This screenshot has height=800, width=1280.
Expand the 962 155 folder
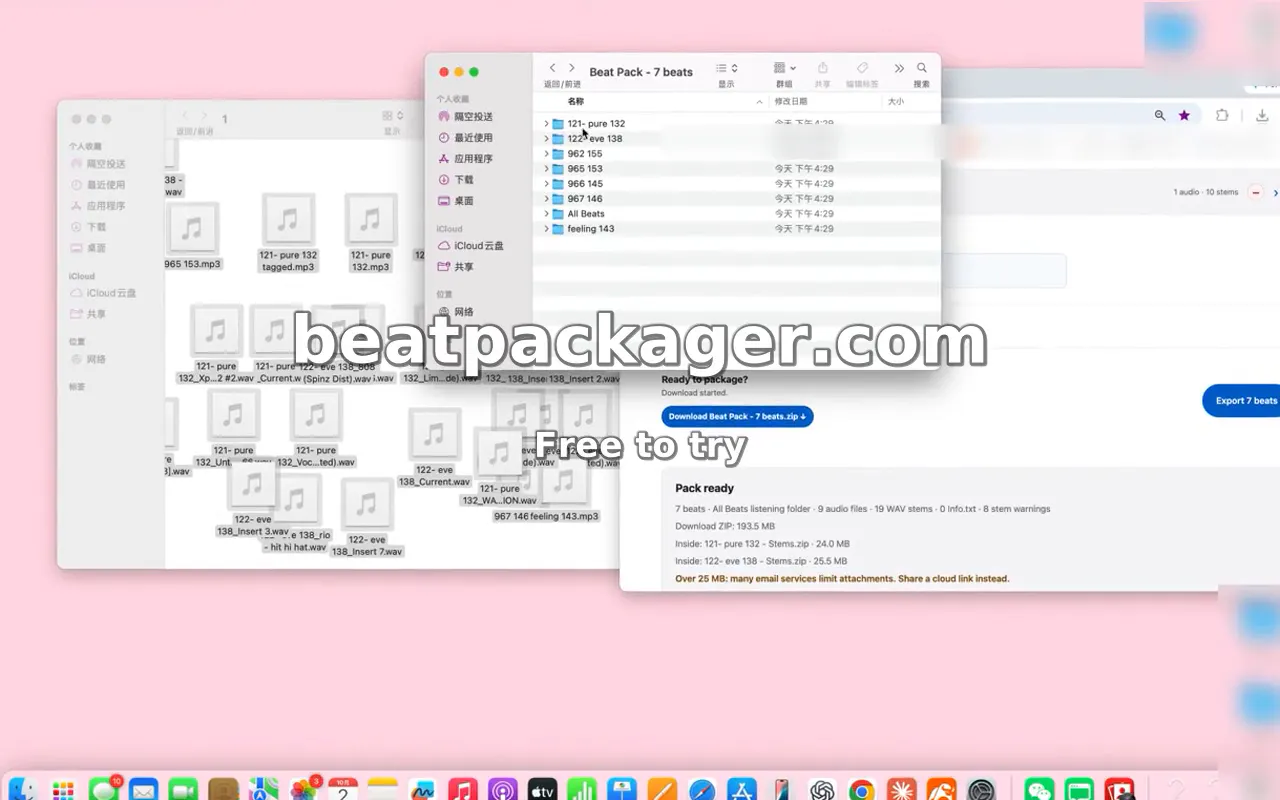(546, 154)
